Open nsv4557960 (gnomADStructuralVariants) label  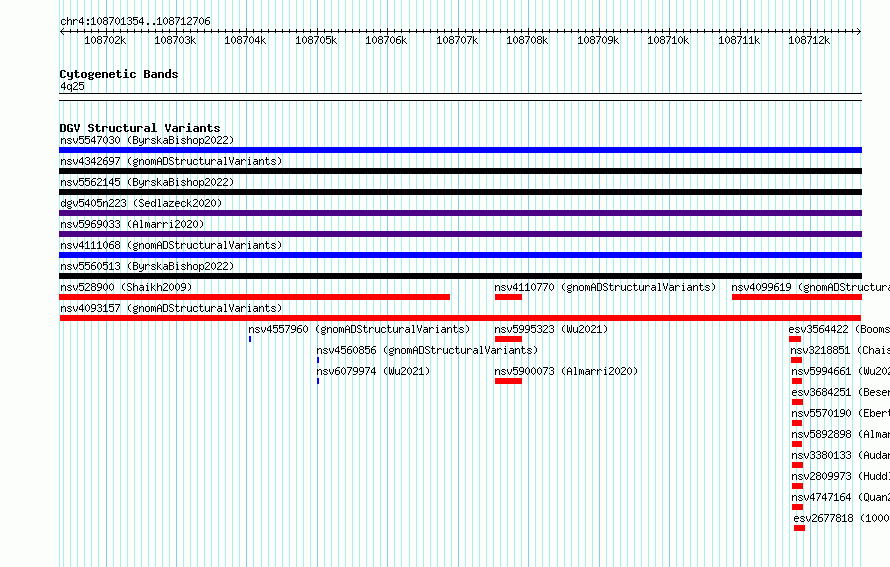359,329
